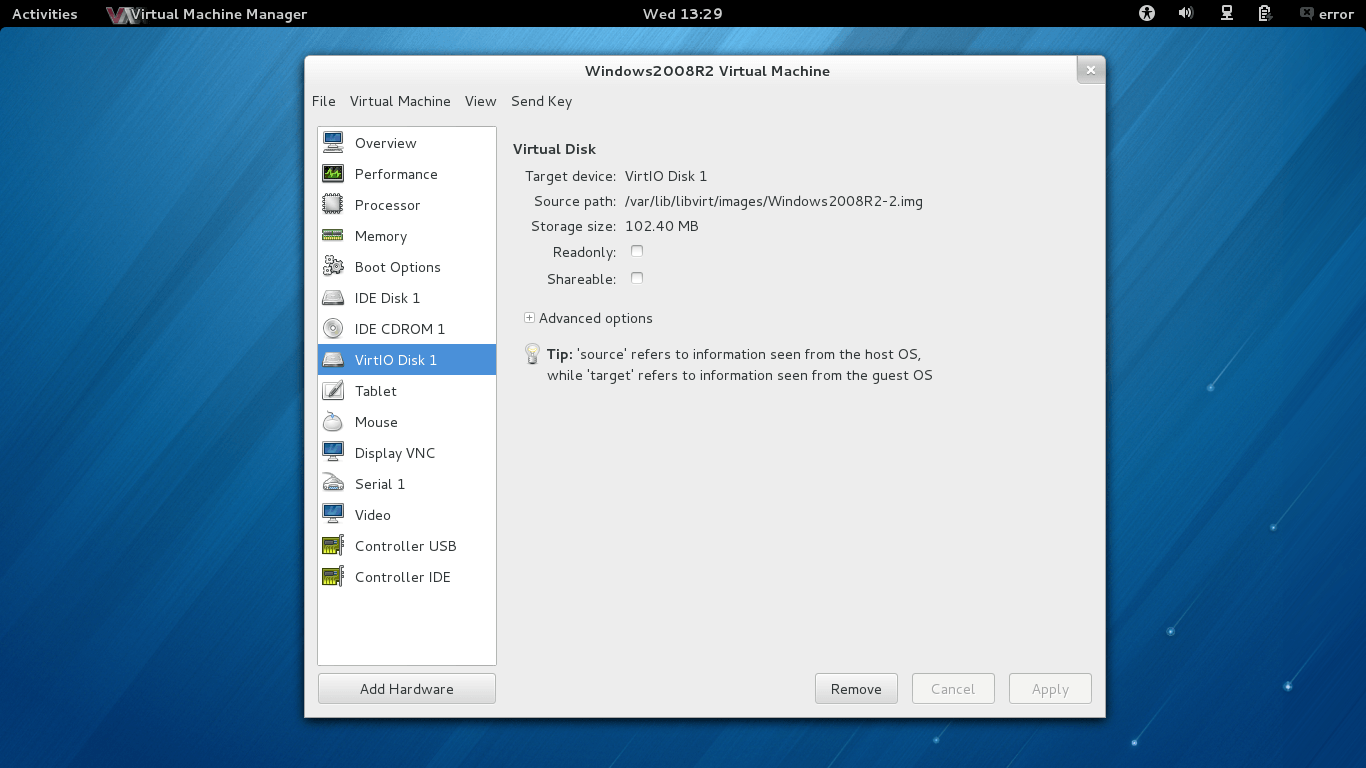Select the Tablet row label

tap(376, 391)
